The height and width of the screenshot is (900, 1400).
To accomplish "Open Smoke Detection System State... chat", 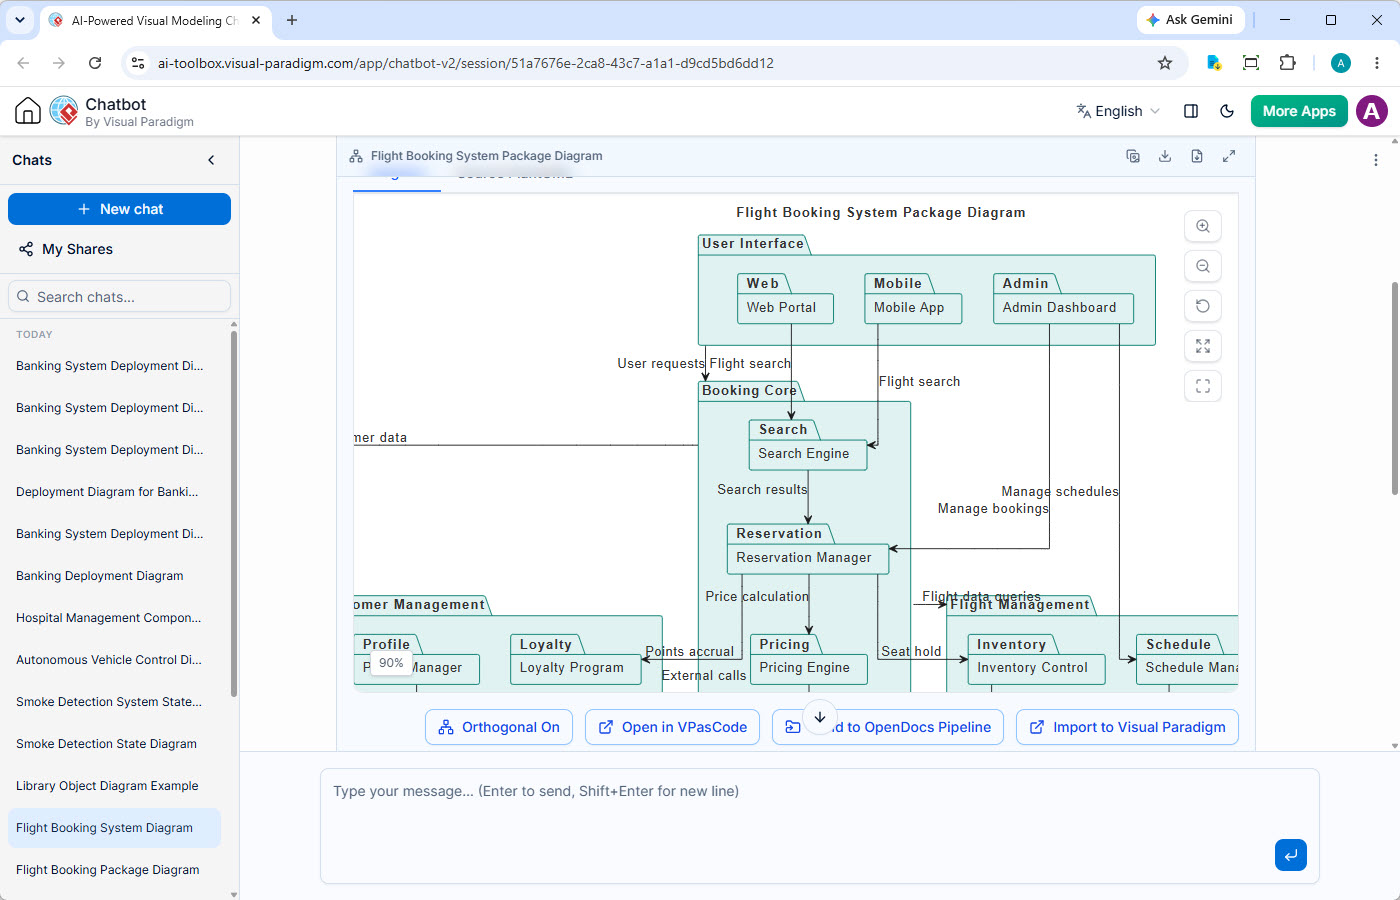I will pos(114,702).
